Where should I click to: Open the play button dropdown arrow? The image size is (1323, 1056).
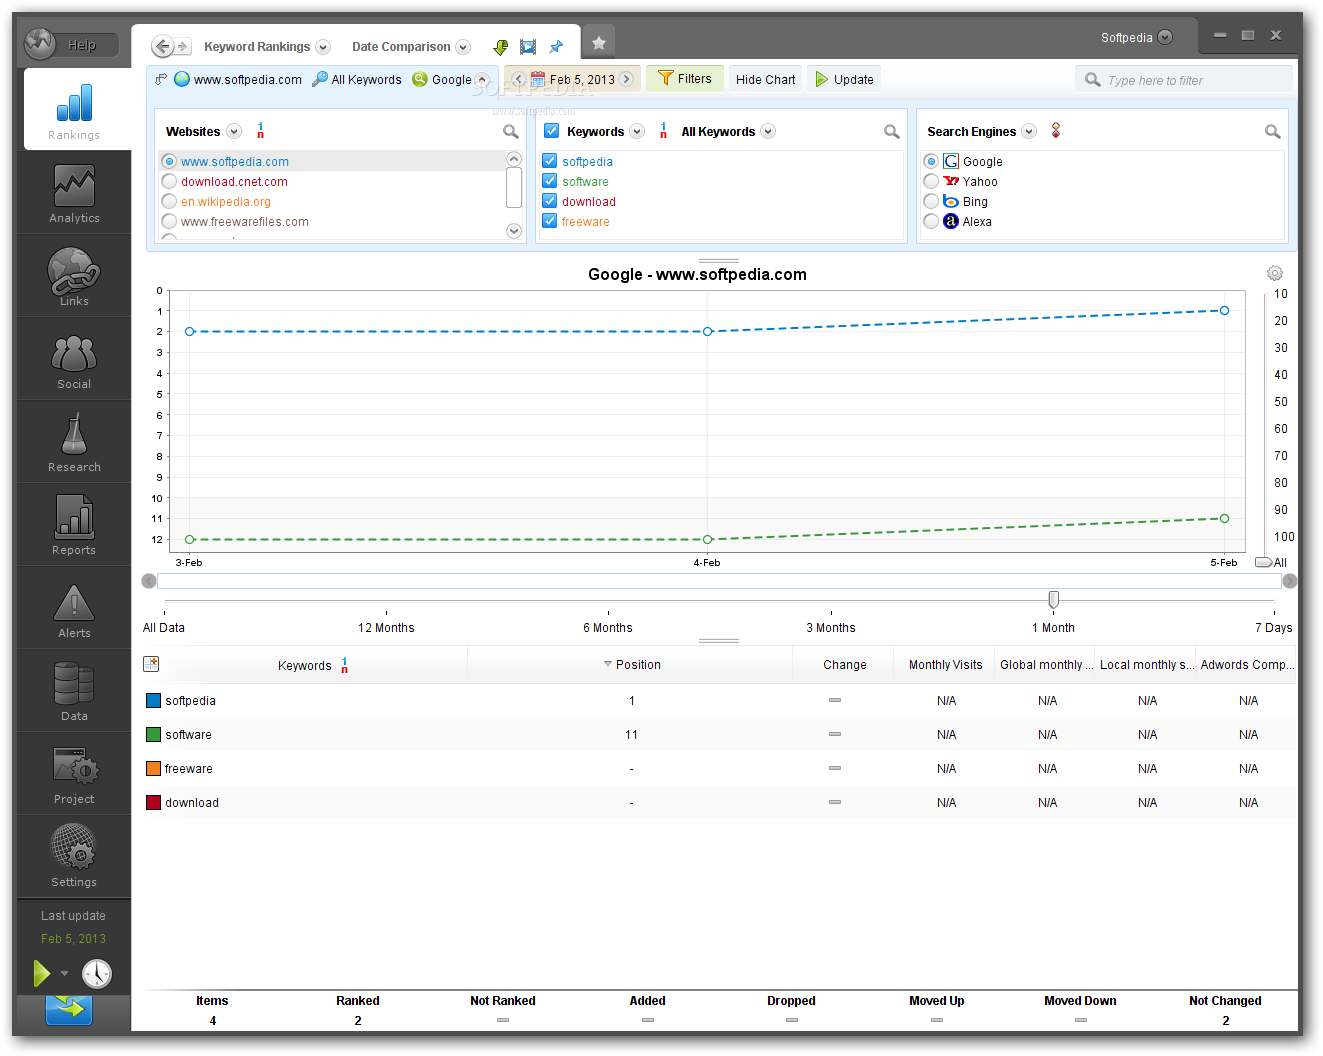[64, 973]
